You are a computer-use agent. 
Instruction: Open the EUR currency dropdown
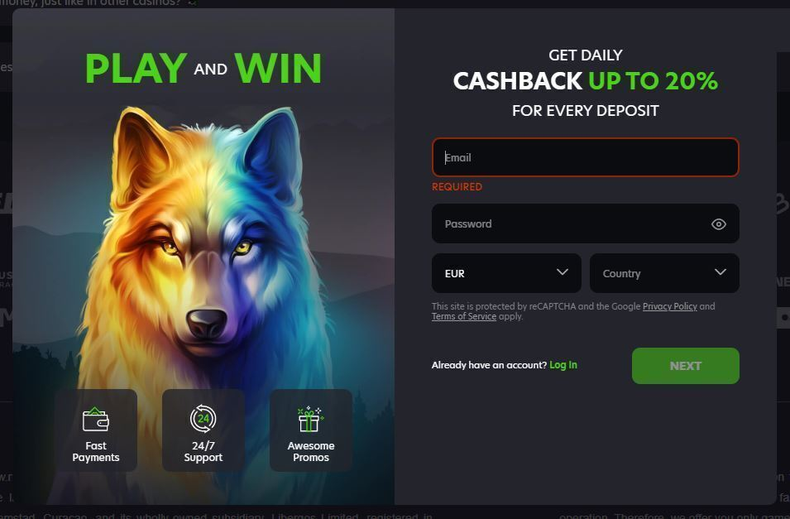click(506, 273)
